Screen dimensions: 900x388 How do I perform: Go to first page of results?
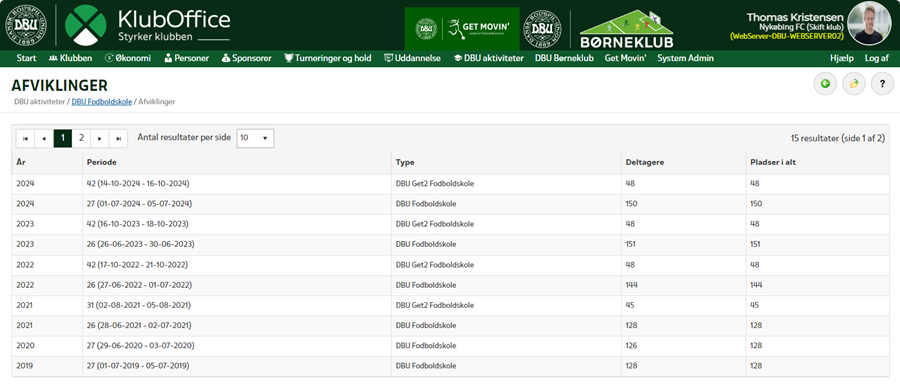pyautogui.click(x=25, y=138)
